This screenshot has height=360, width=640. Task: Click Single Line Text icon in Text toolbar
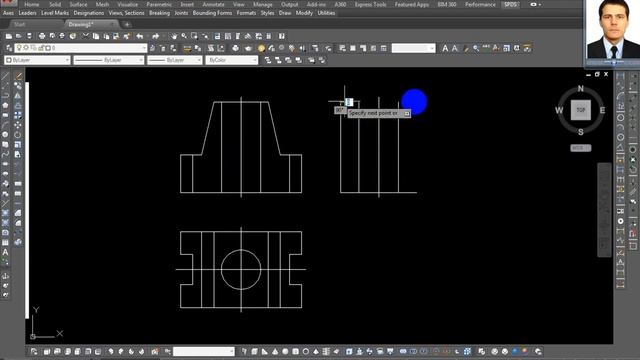pyautogui.click(x=455, y=49)
